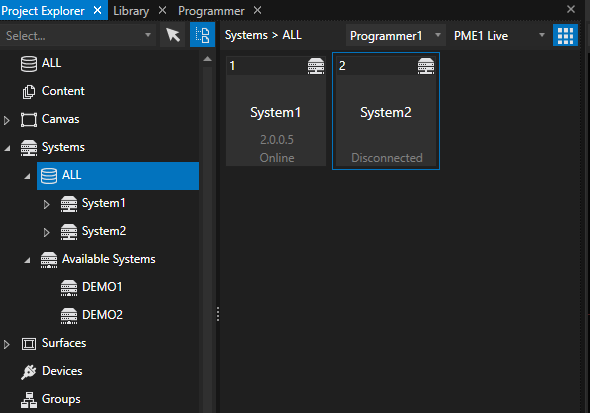Click the DEMO2 system icon
Screen dimensions: 590x413
point(69,316)
